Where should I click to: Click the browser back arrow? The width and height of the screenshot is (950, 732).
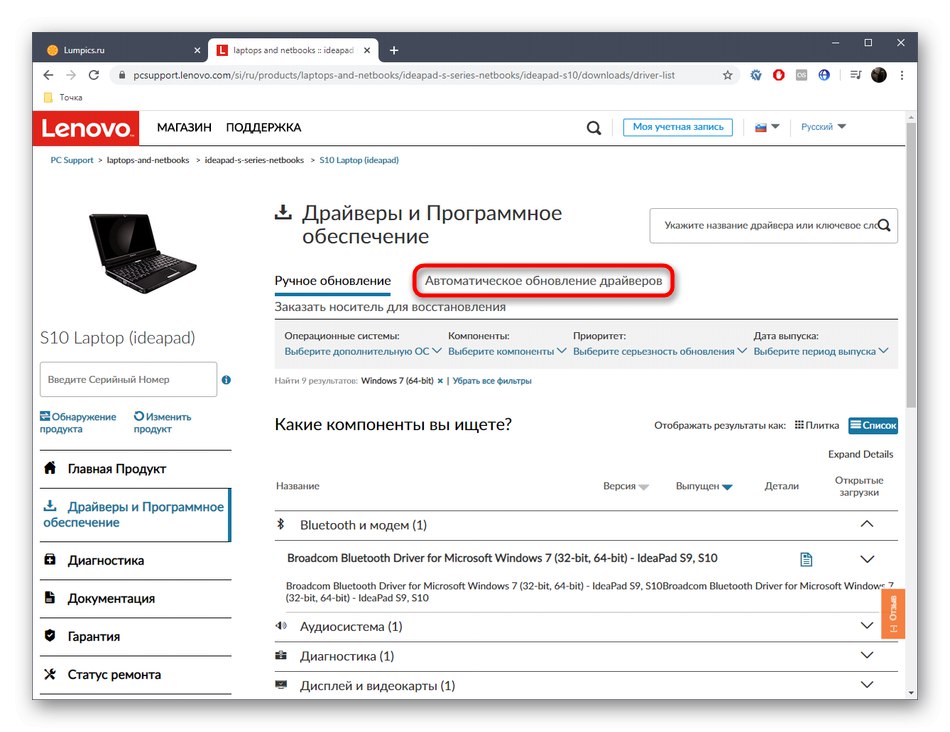[x=48, y=75]
